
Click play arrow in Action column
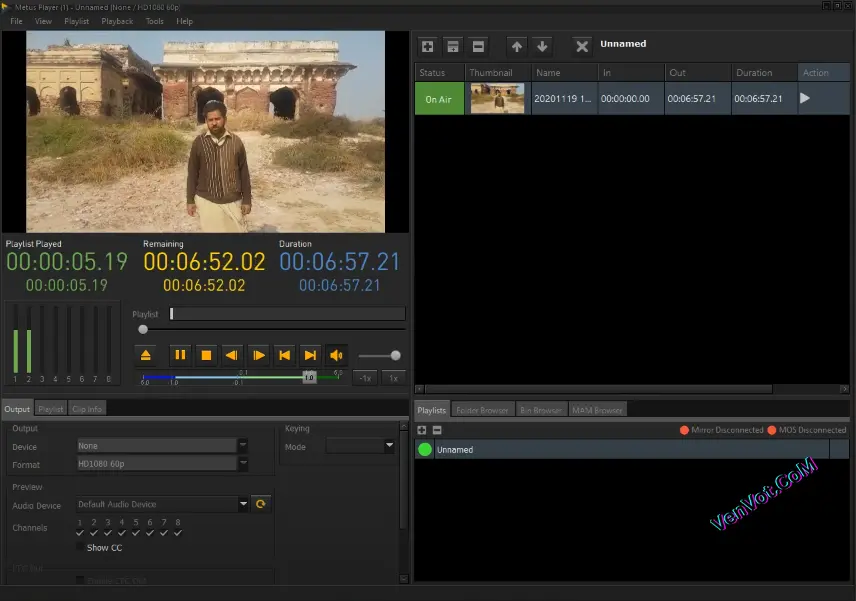coord(805,98)
